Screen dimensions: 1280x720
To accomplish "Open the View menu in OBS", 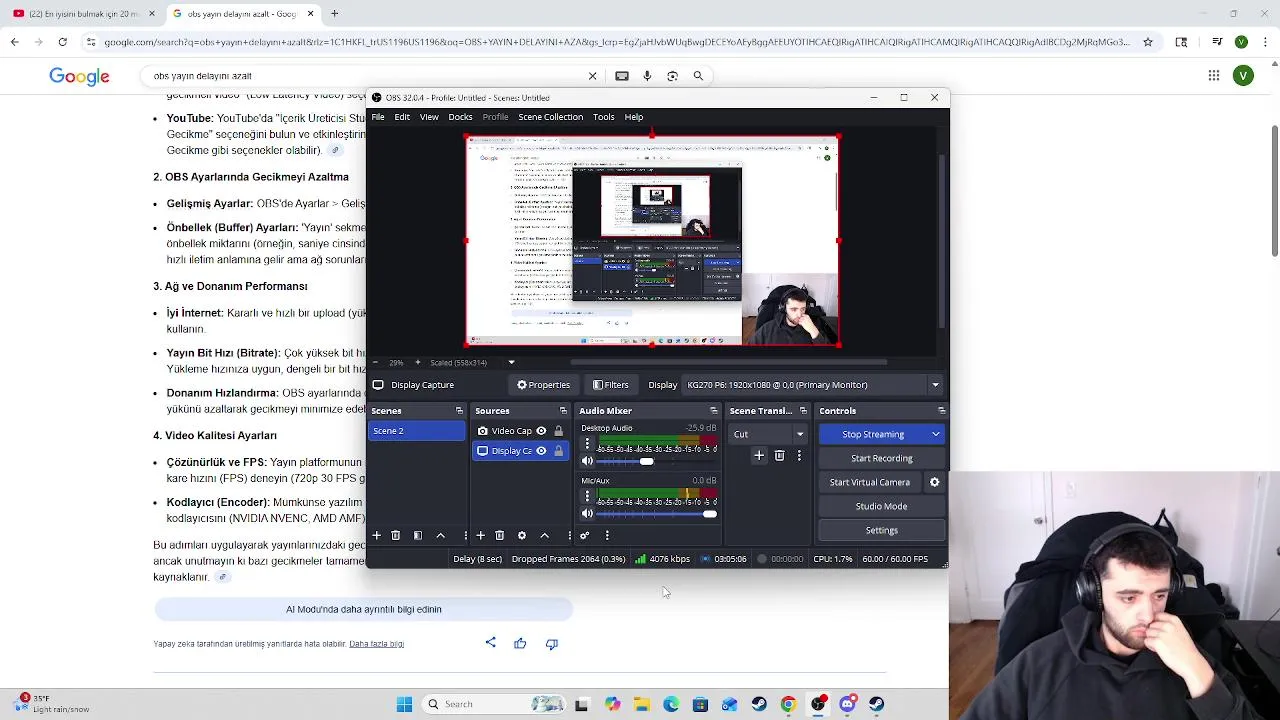I will (x=429, y=117).
